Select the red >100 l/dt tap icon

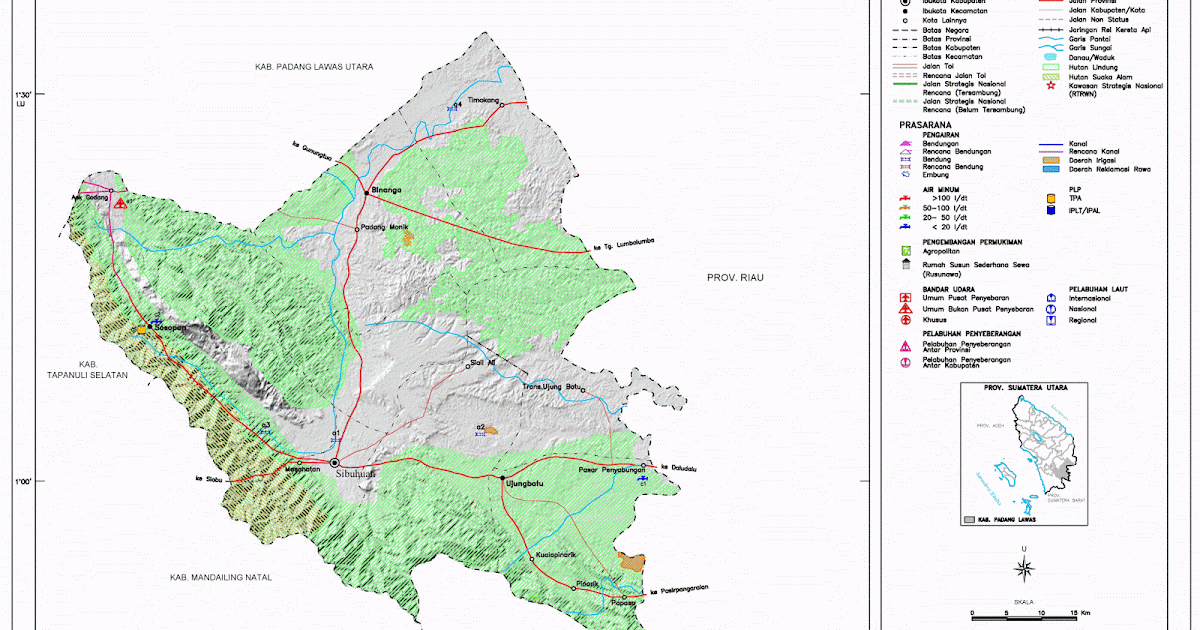(905, 198)
